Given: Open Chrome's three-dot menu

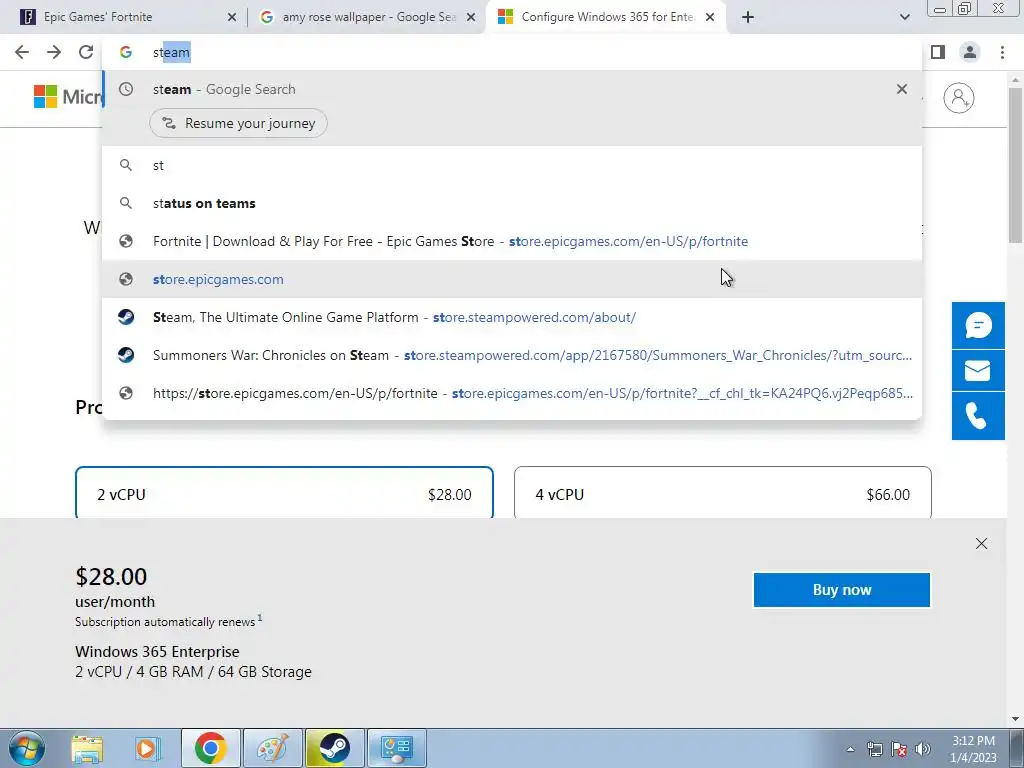Looking at the screenshot, I should [x=1002, y=52].
